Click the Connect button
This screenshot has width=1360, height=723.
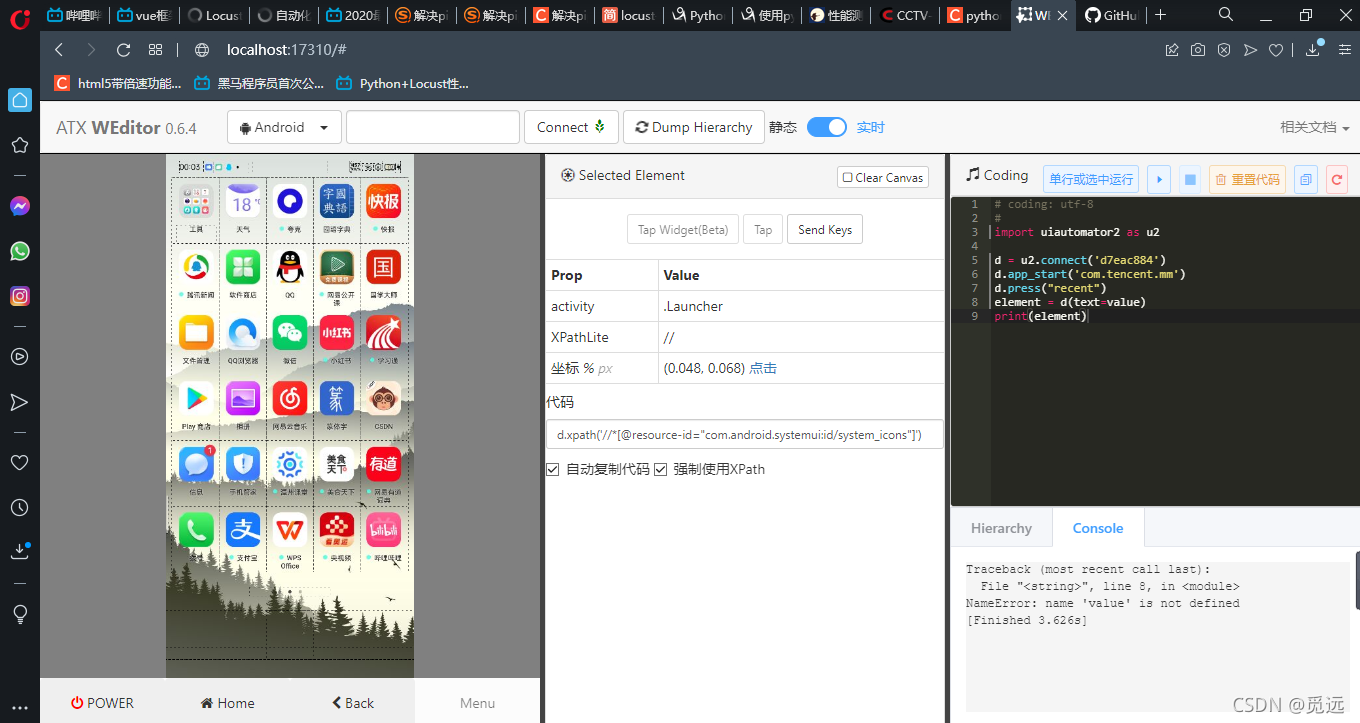(x=571, y=127)
